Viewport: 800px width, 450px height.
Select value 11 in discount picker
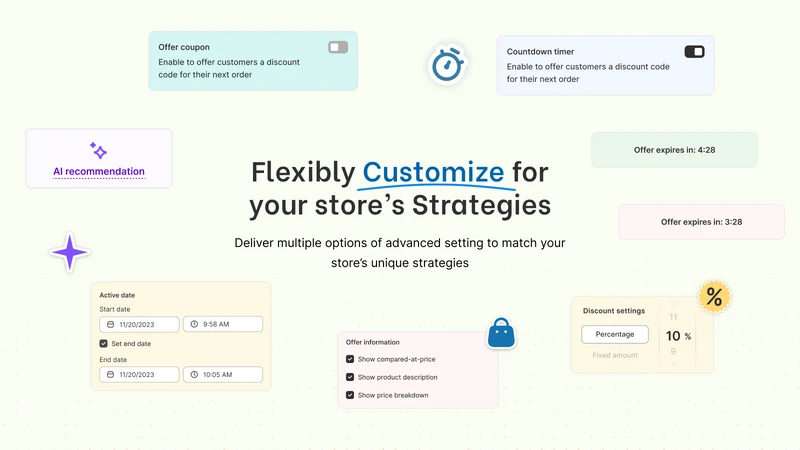pyautogui.click(x=673, y=317)
